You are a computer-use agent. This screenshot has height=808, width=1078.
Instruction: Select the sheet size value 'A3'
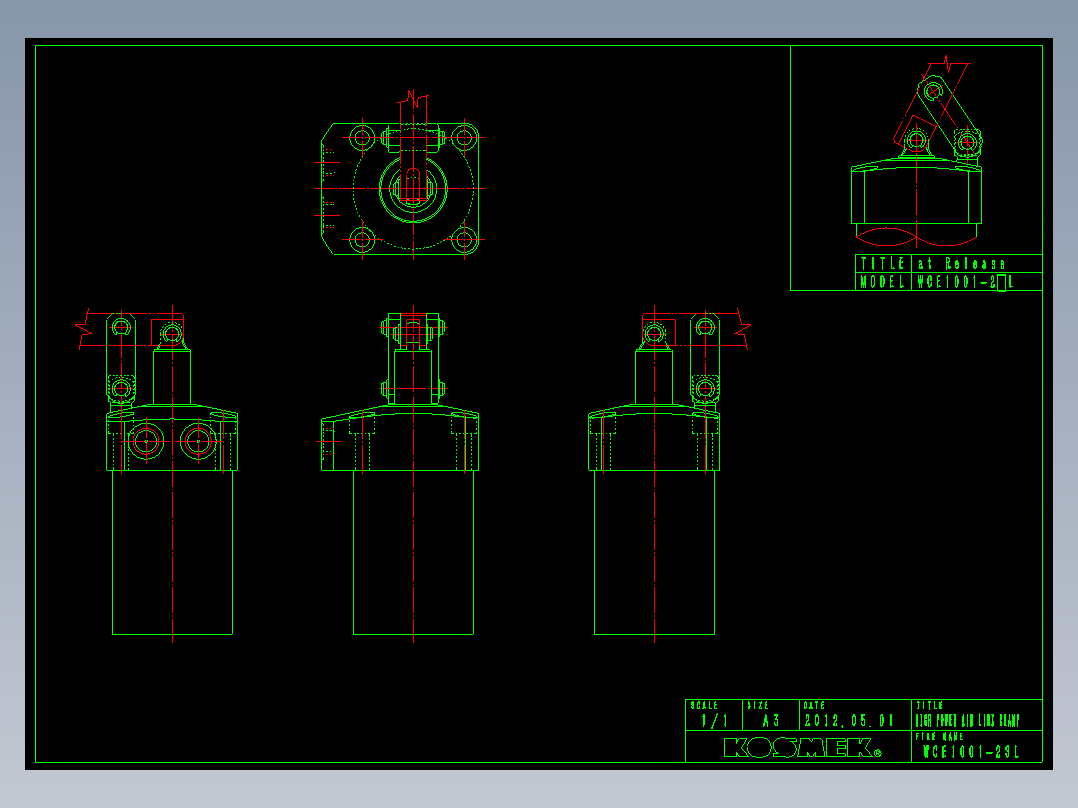(x=771, y=721)
